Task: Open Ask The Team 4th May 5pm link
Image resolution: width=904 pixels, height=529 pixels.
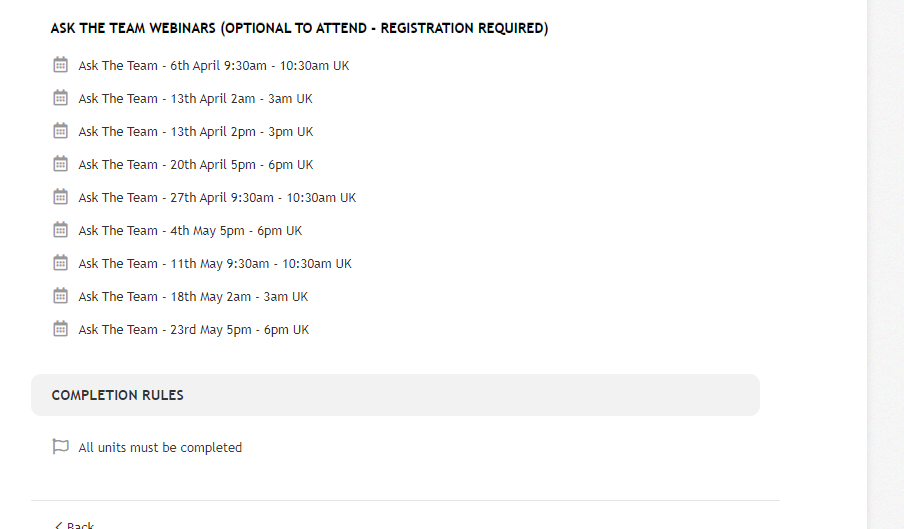Action: coord(190,231)
